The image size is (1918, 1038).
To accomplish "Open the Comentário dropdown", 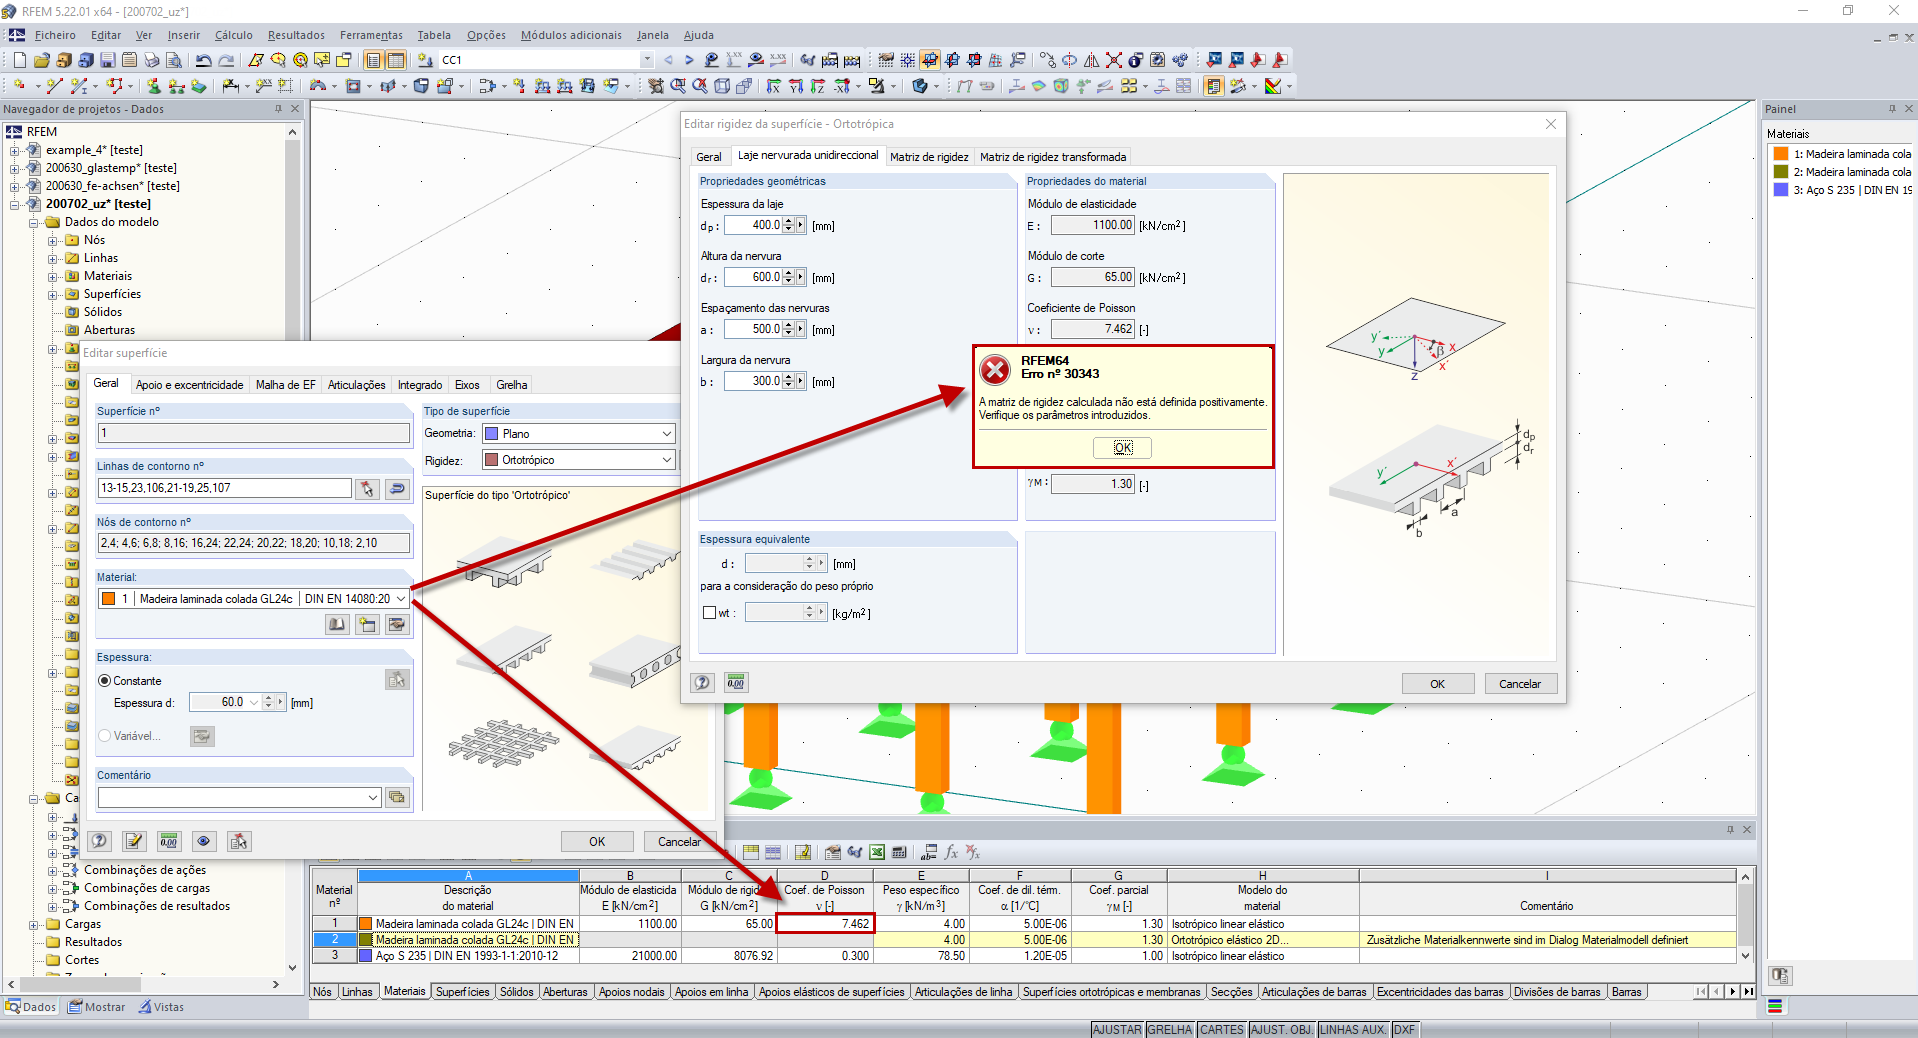I will (373, 798).
